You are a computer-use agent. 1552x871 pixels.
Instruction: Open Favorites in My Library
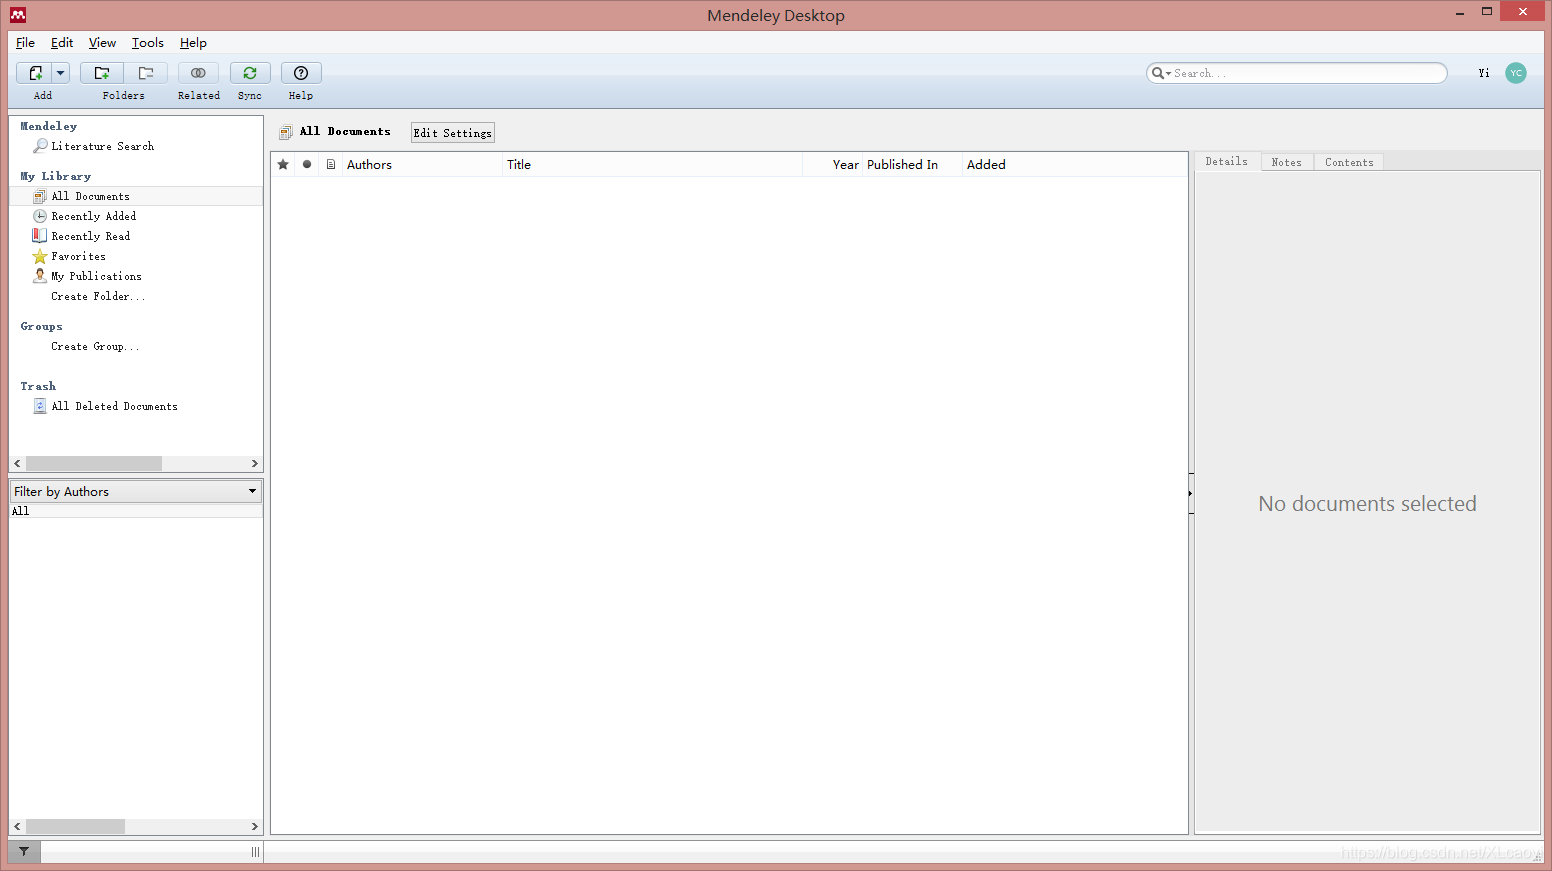[78, 256]
